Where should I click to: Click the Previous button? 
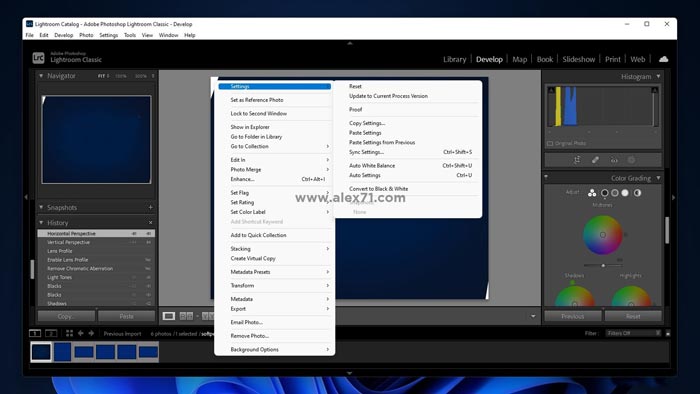(x=573, y=316)
